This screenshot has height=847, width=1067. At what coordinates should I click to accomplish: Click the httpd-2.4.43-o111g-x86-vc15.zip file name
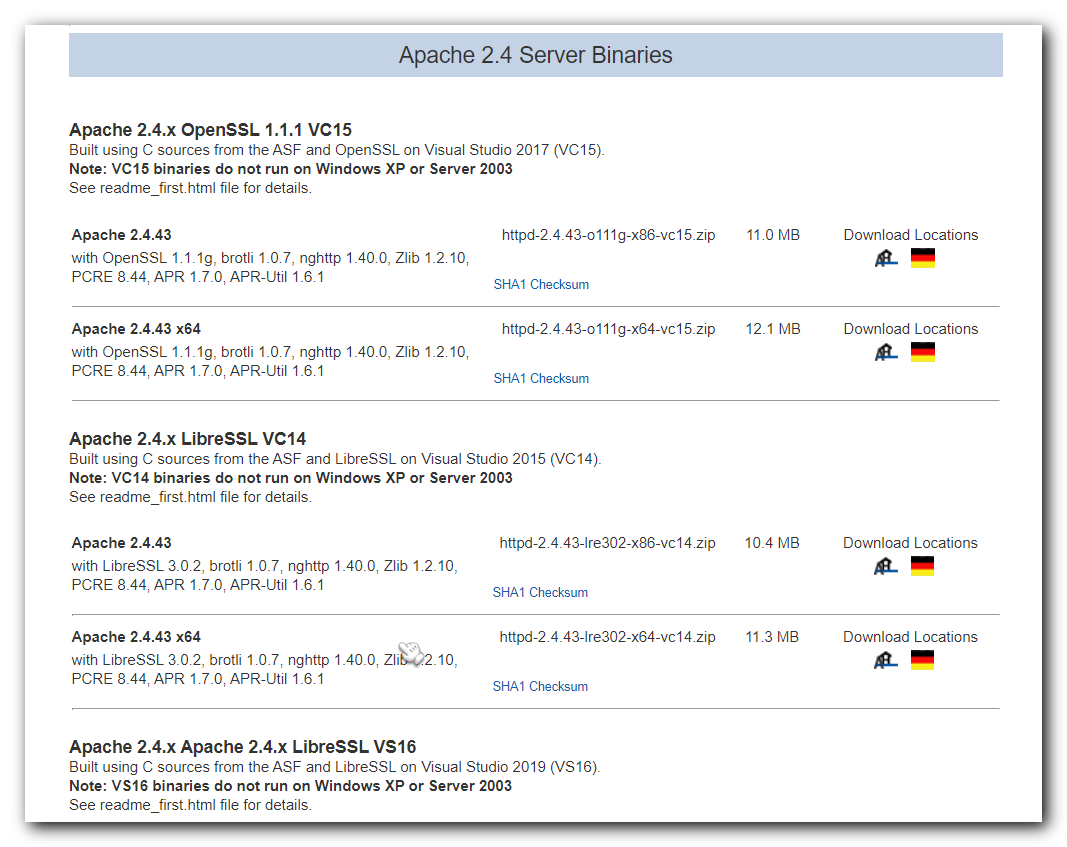pos(608,235)
